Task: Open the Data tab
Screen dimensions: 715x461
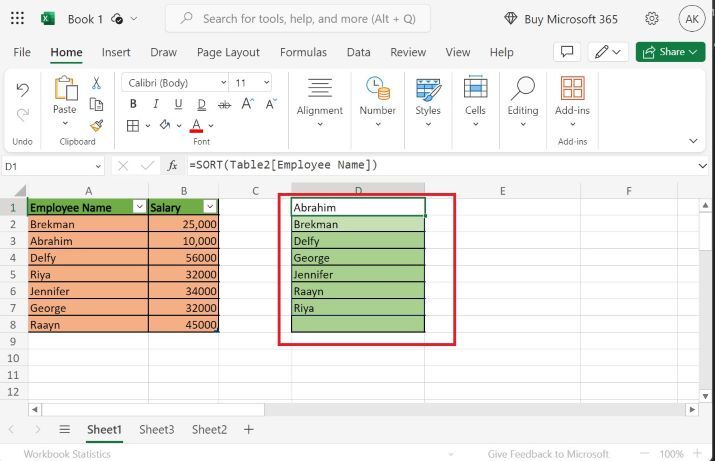Action: pos(358,52)
